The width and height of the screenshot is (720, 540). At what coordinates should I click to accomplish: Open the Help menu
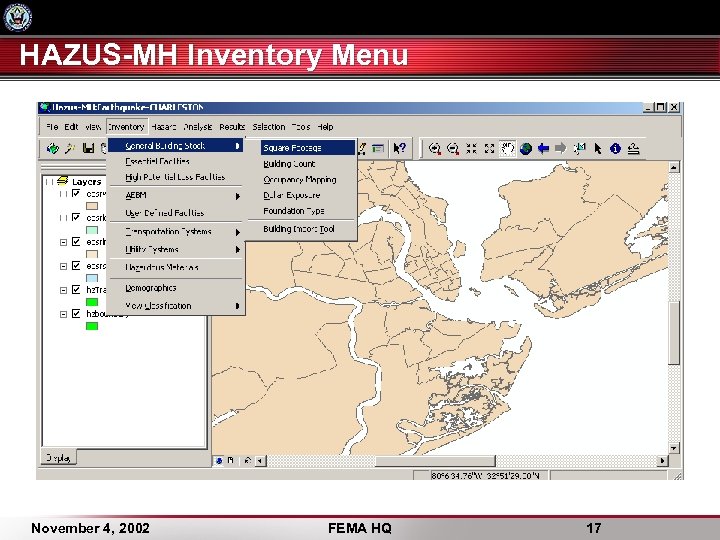coord(325,127)
